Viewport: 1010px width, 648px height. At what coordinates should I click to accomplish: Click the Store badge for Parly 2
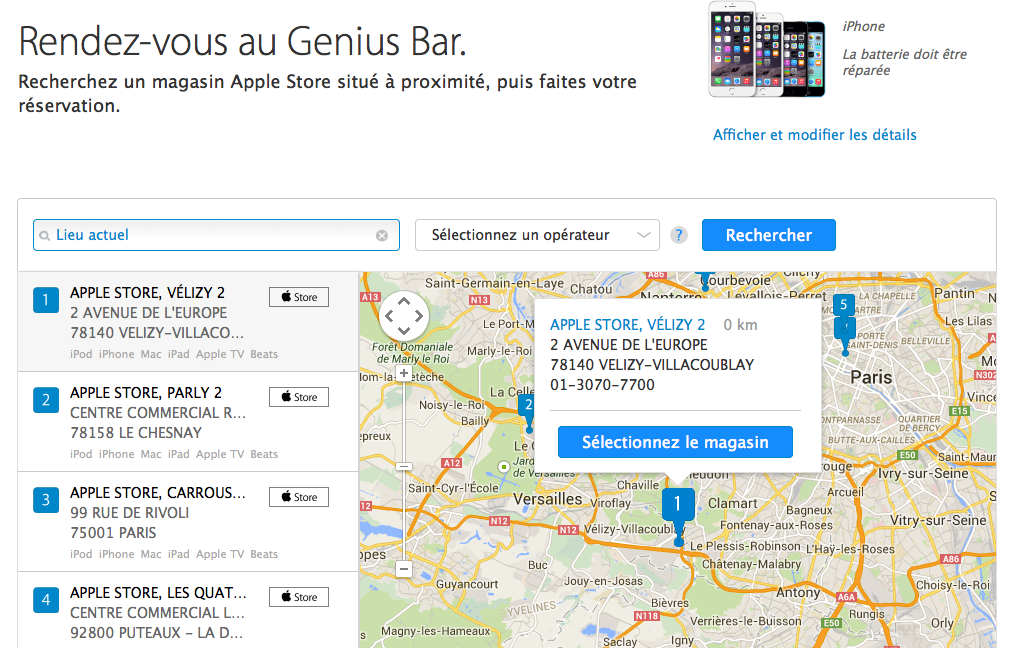tap(299, 397)
